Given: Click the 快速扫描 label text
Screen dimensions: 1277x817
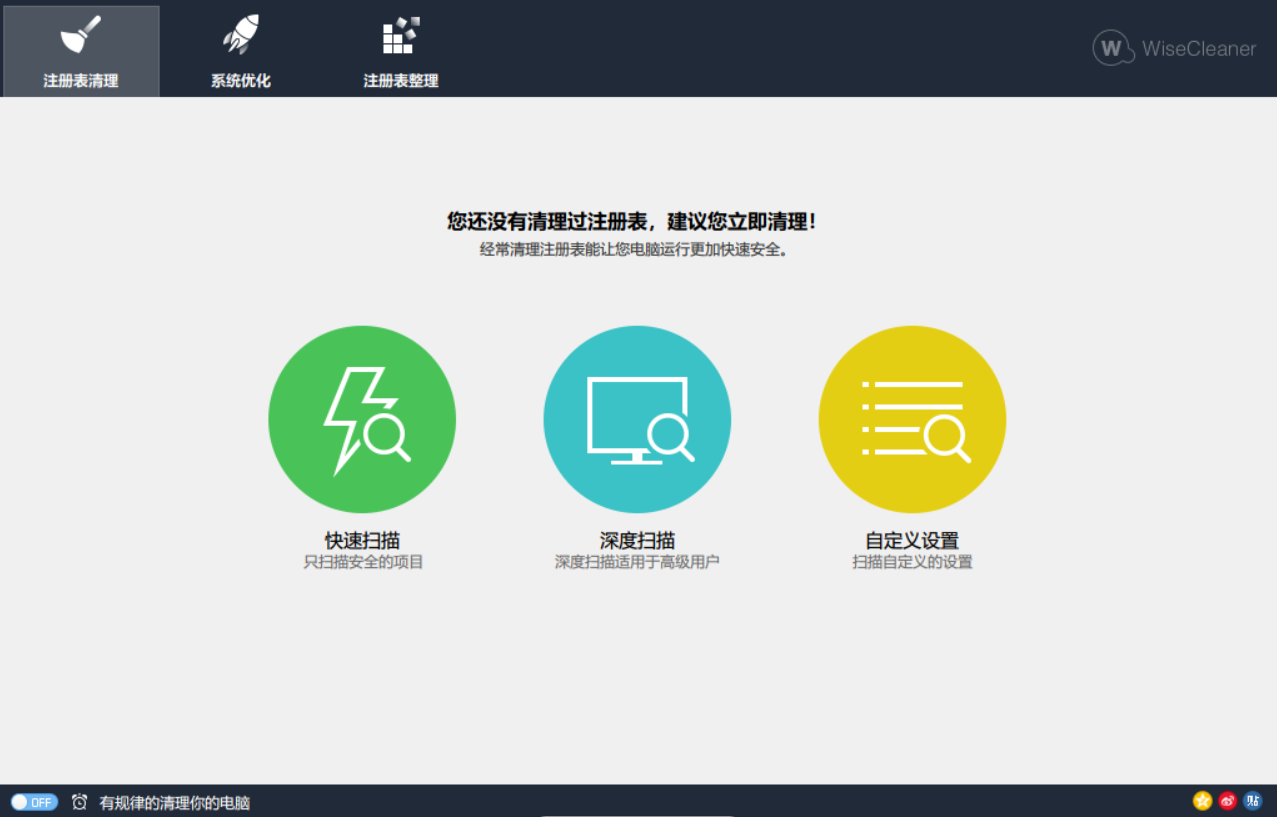Looking at the screenshot, I should (362, 539).
